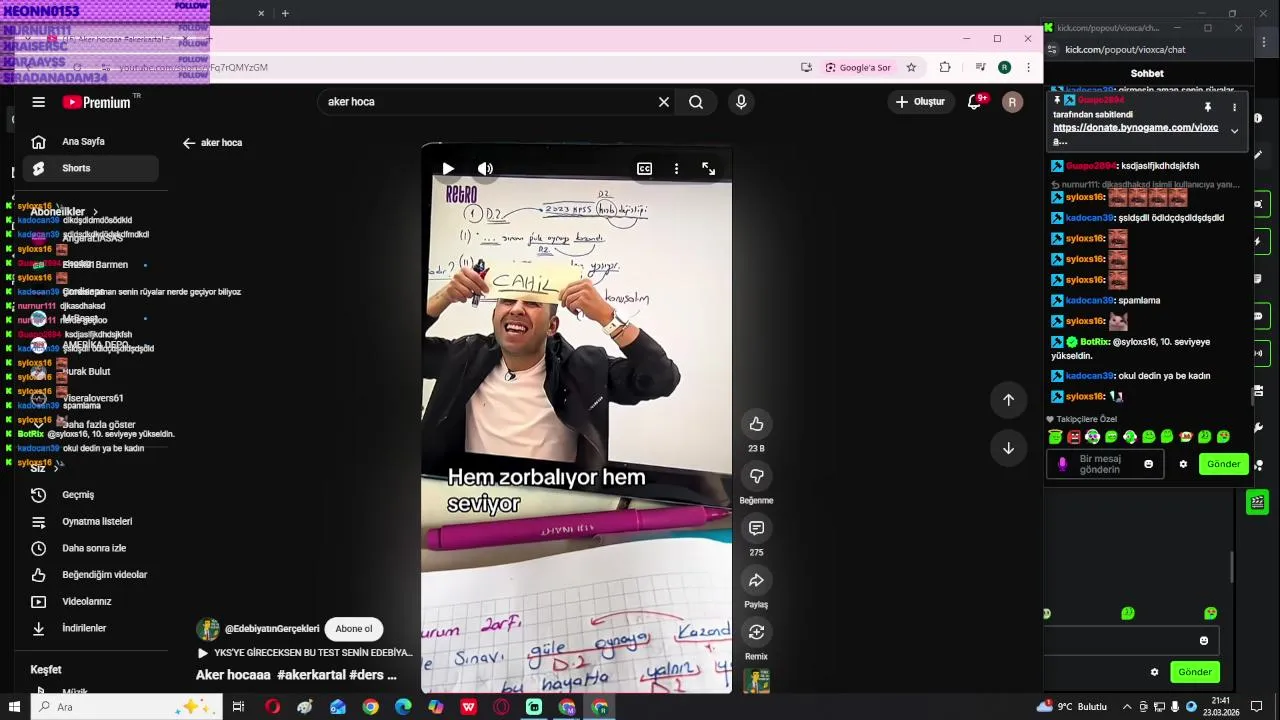1280x720 pixels.
Task: Dislike the Short with Beğenme button
Action: coord(756,476)
